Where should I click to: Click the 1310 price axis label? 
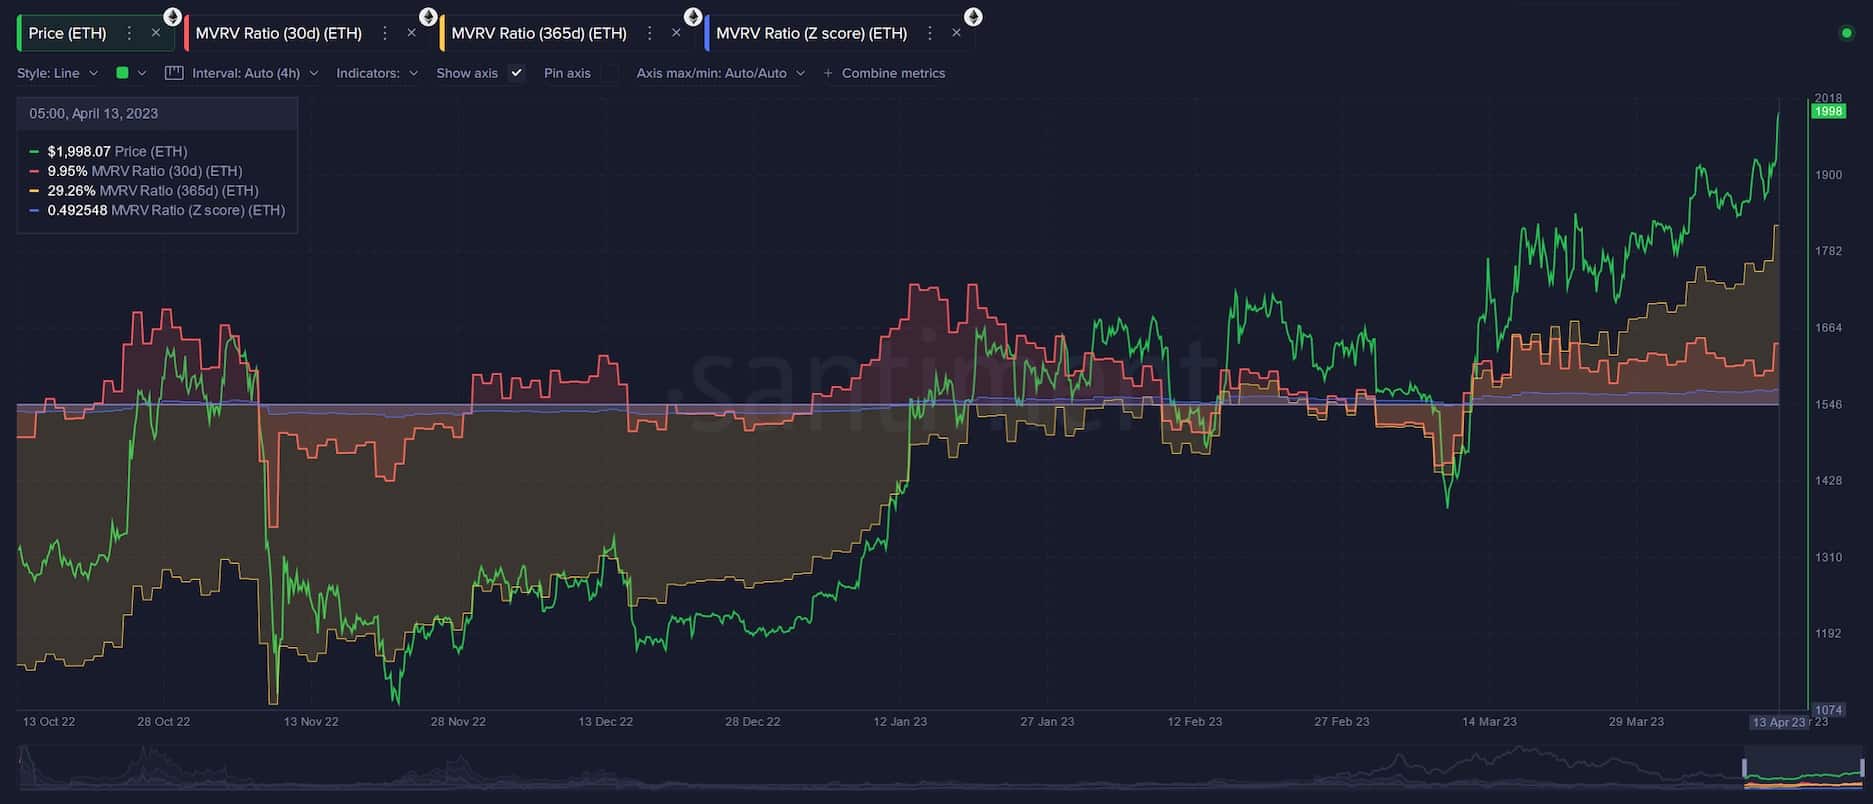point(1829,558)
